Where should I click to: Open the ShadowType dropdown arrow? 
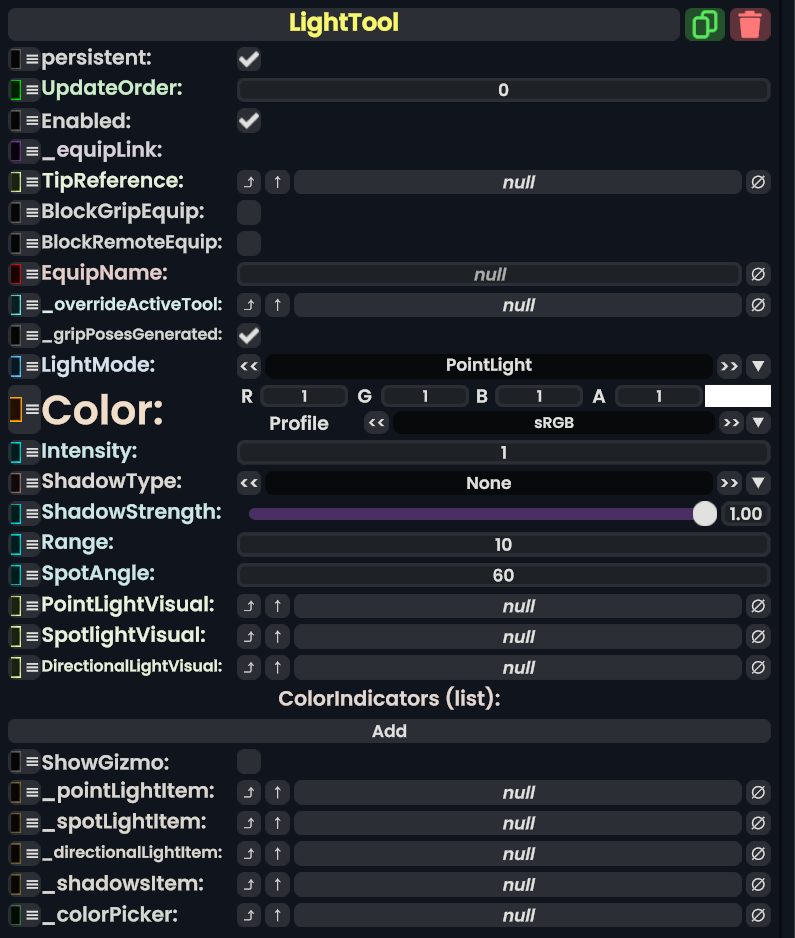click(758, 484)
